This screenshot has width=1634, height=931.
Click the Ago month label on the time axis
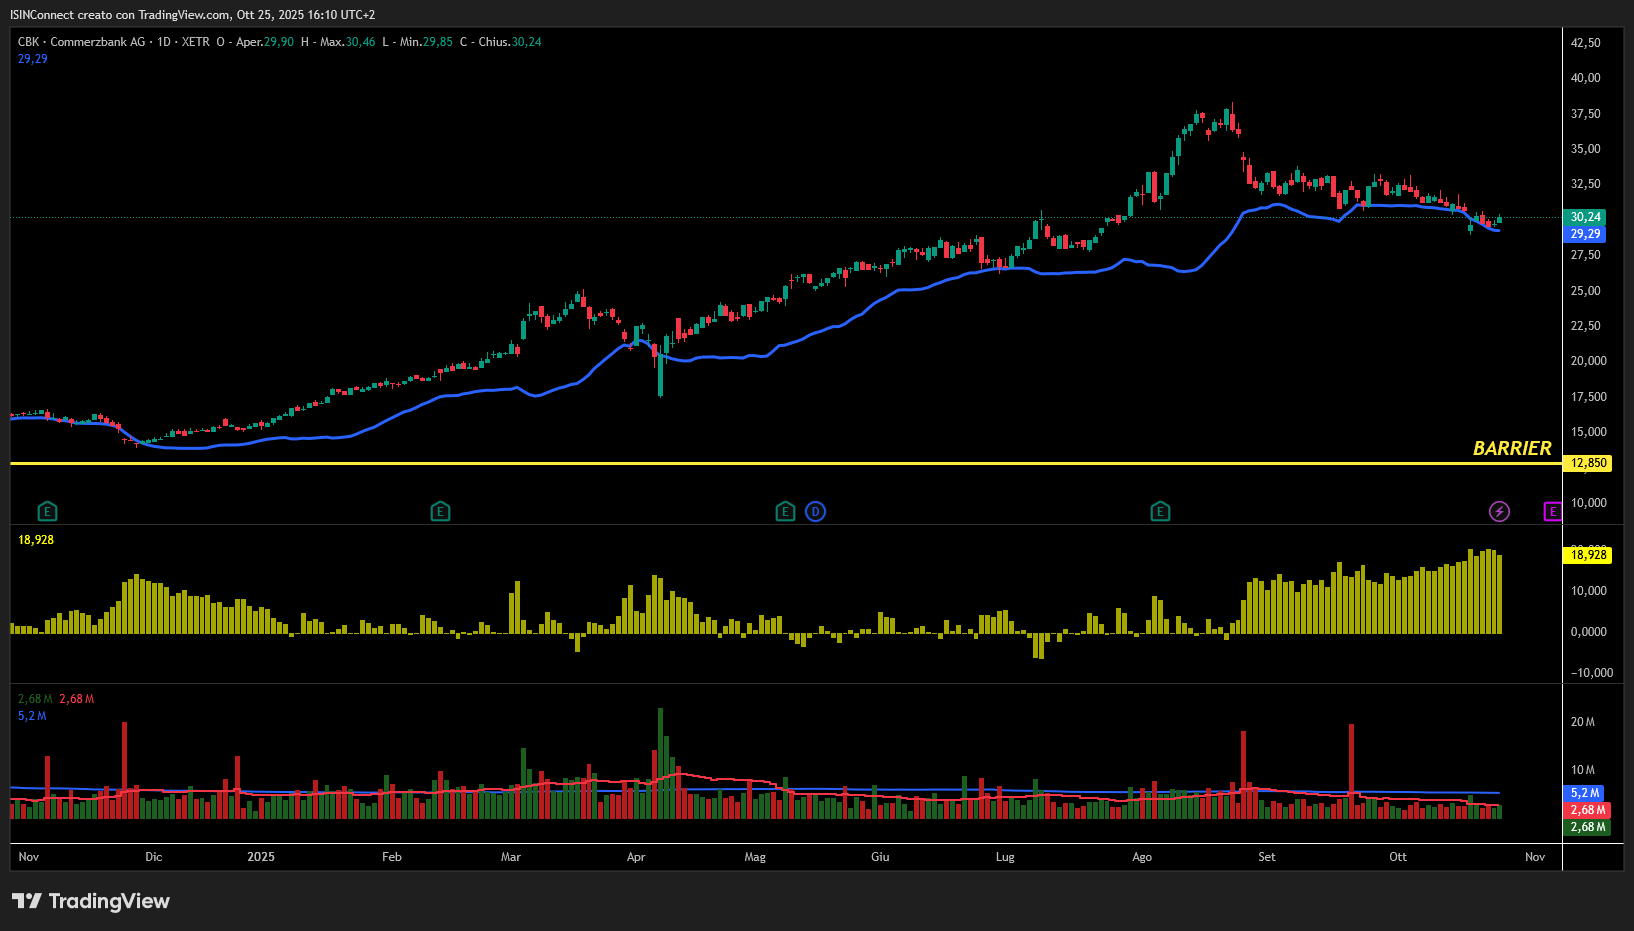pyautogui.click(x=1142, y=857)
